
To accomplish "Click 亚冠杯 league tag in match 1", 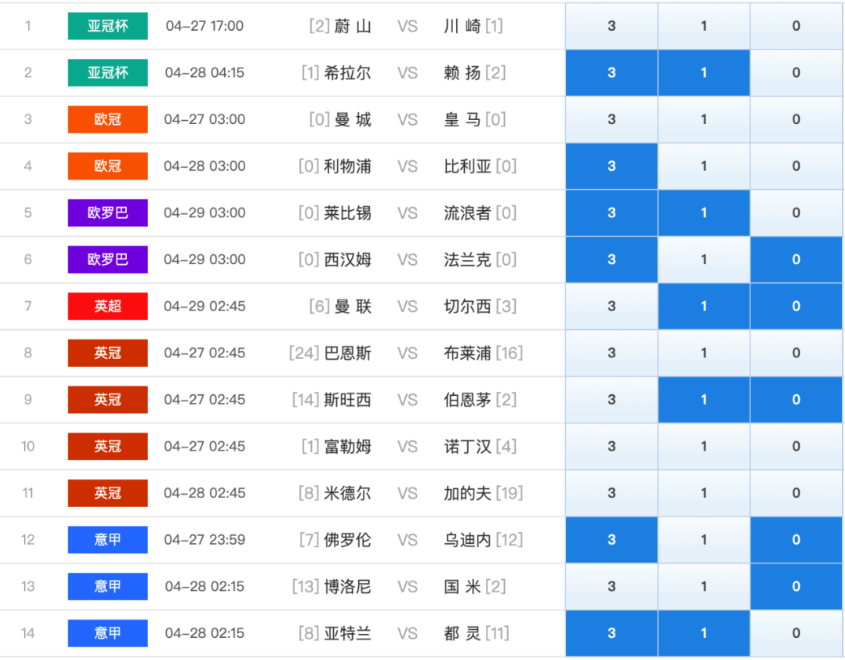I will 108,26.
